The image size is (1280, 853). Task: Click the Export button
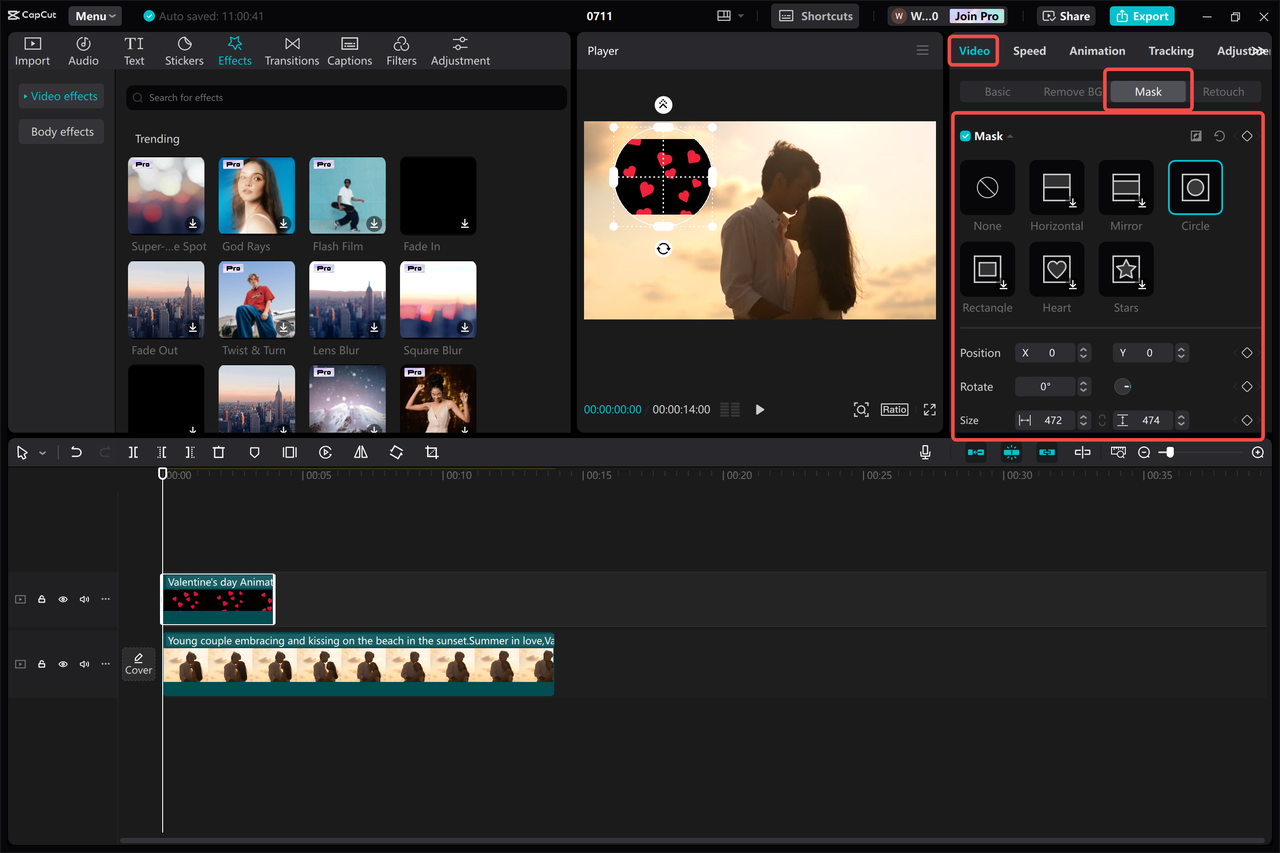(1141, 15)
